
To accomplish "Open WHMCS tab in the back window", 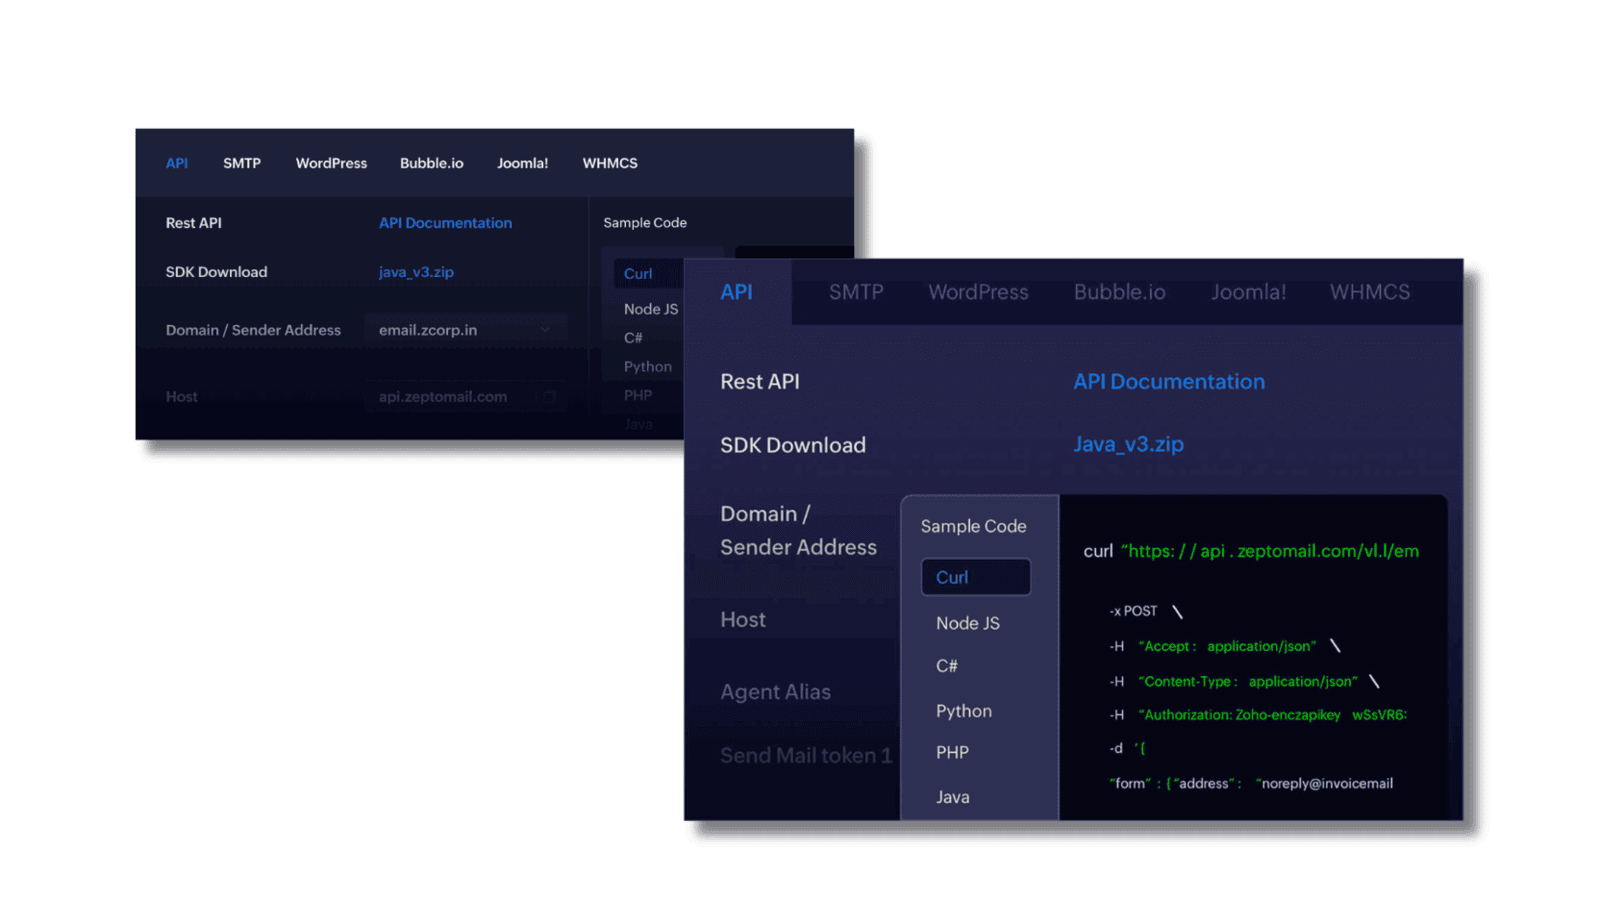I will [x=610, y=163].
